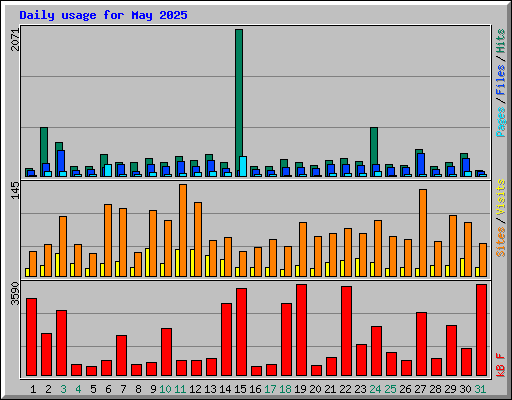Click the red KBytes bar for day 14

[227, 339]
